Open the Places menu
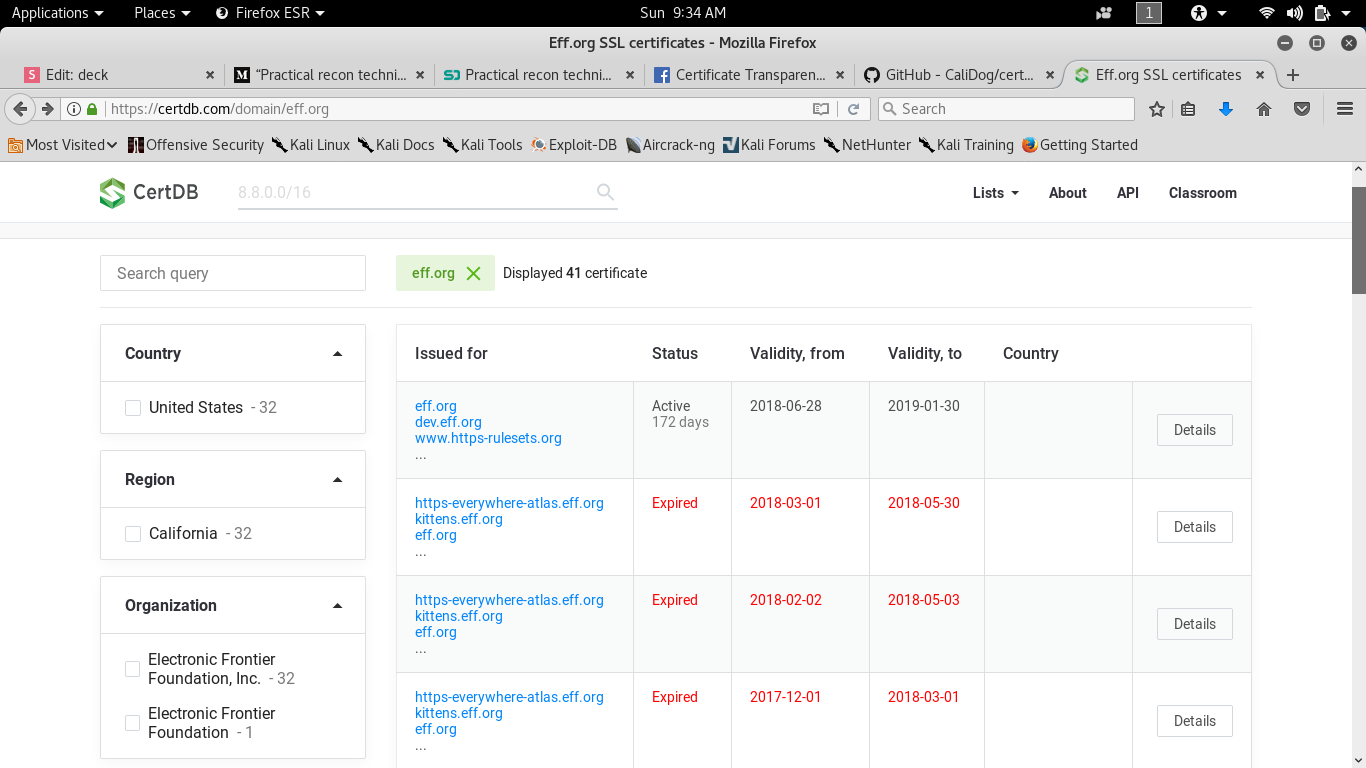 162,13
